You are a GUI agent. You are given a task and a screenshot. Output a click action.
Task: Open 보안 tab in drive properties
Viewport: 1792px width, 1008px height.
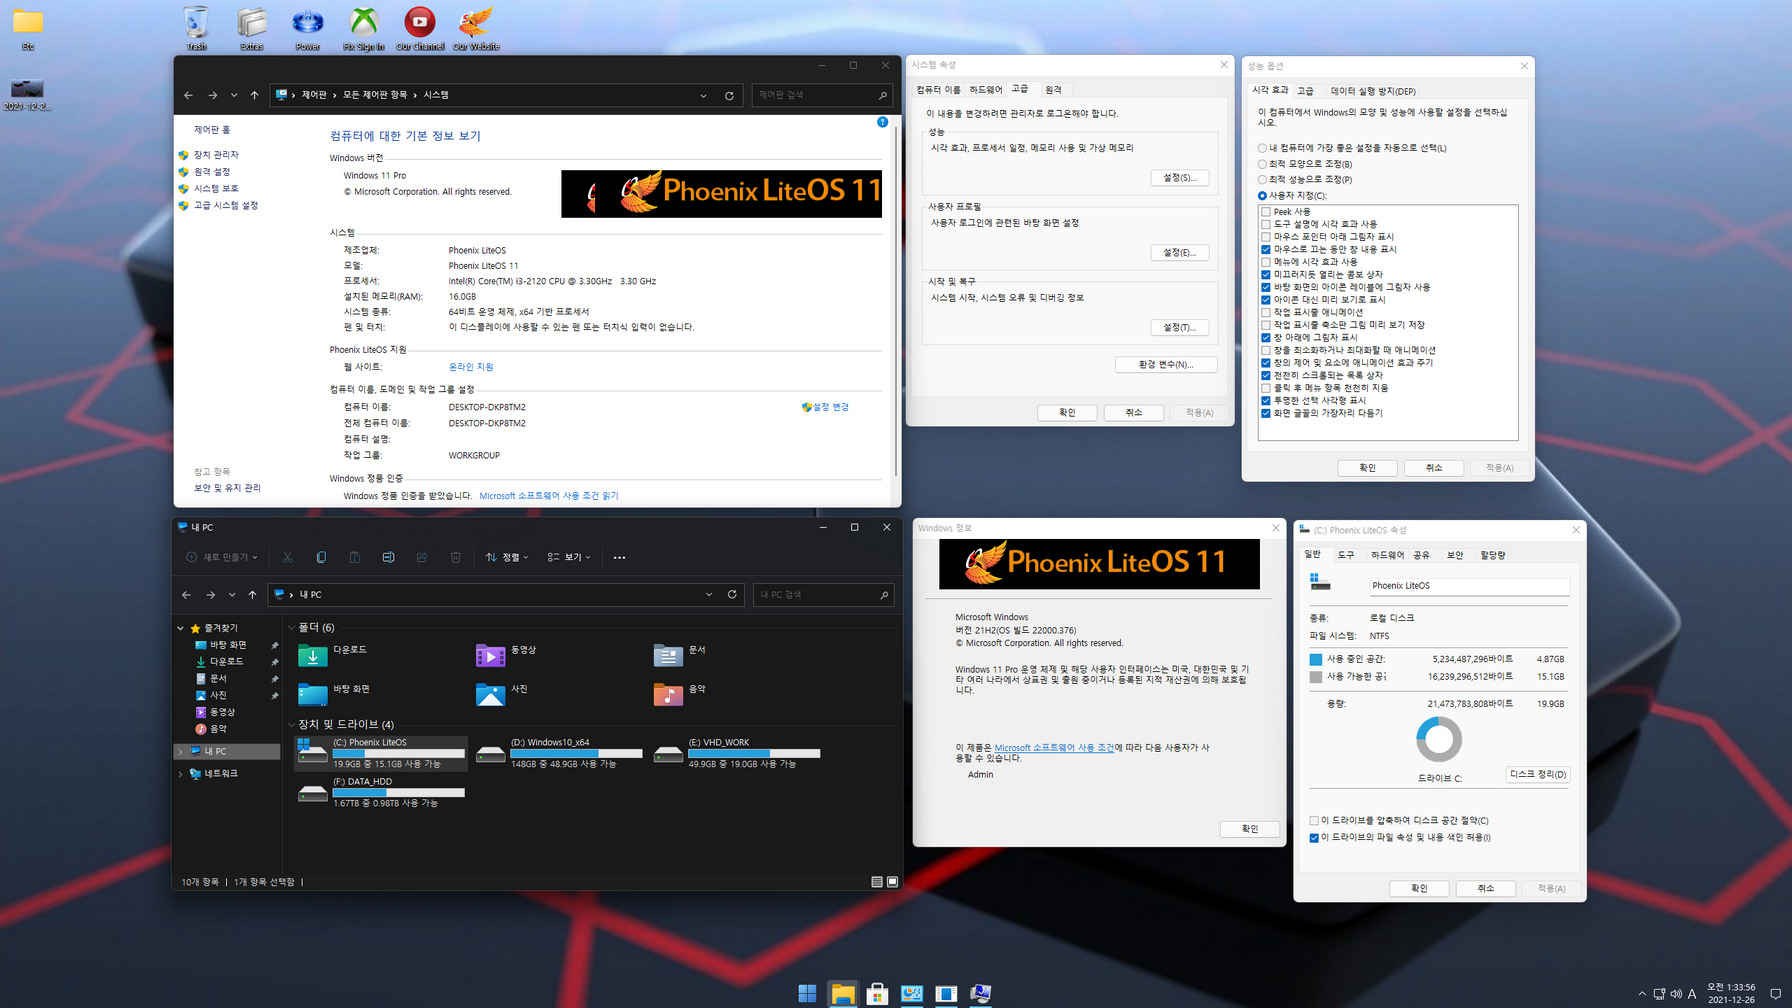(1455, 555)
